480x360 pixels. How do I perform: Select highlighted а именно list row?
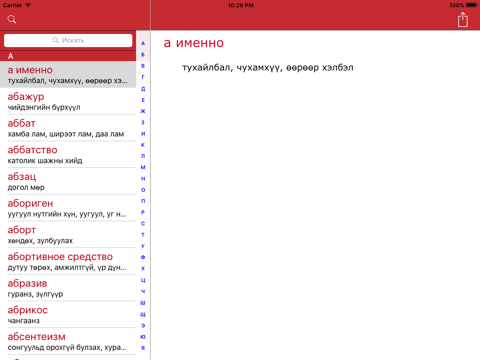pyautogui.click(x=68, y=74)
